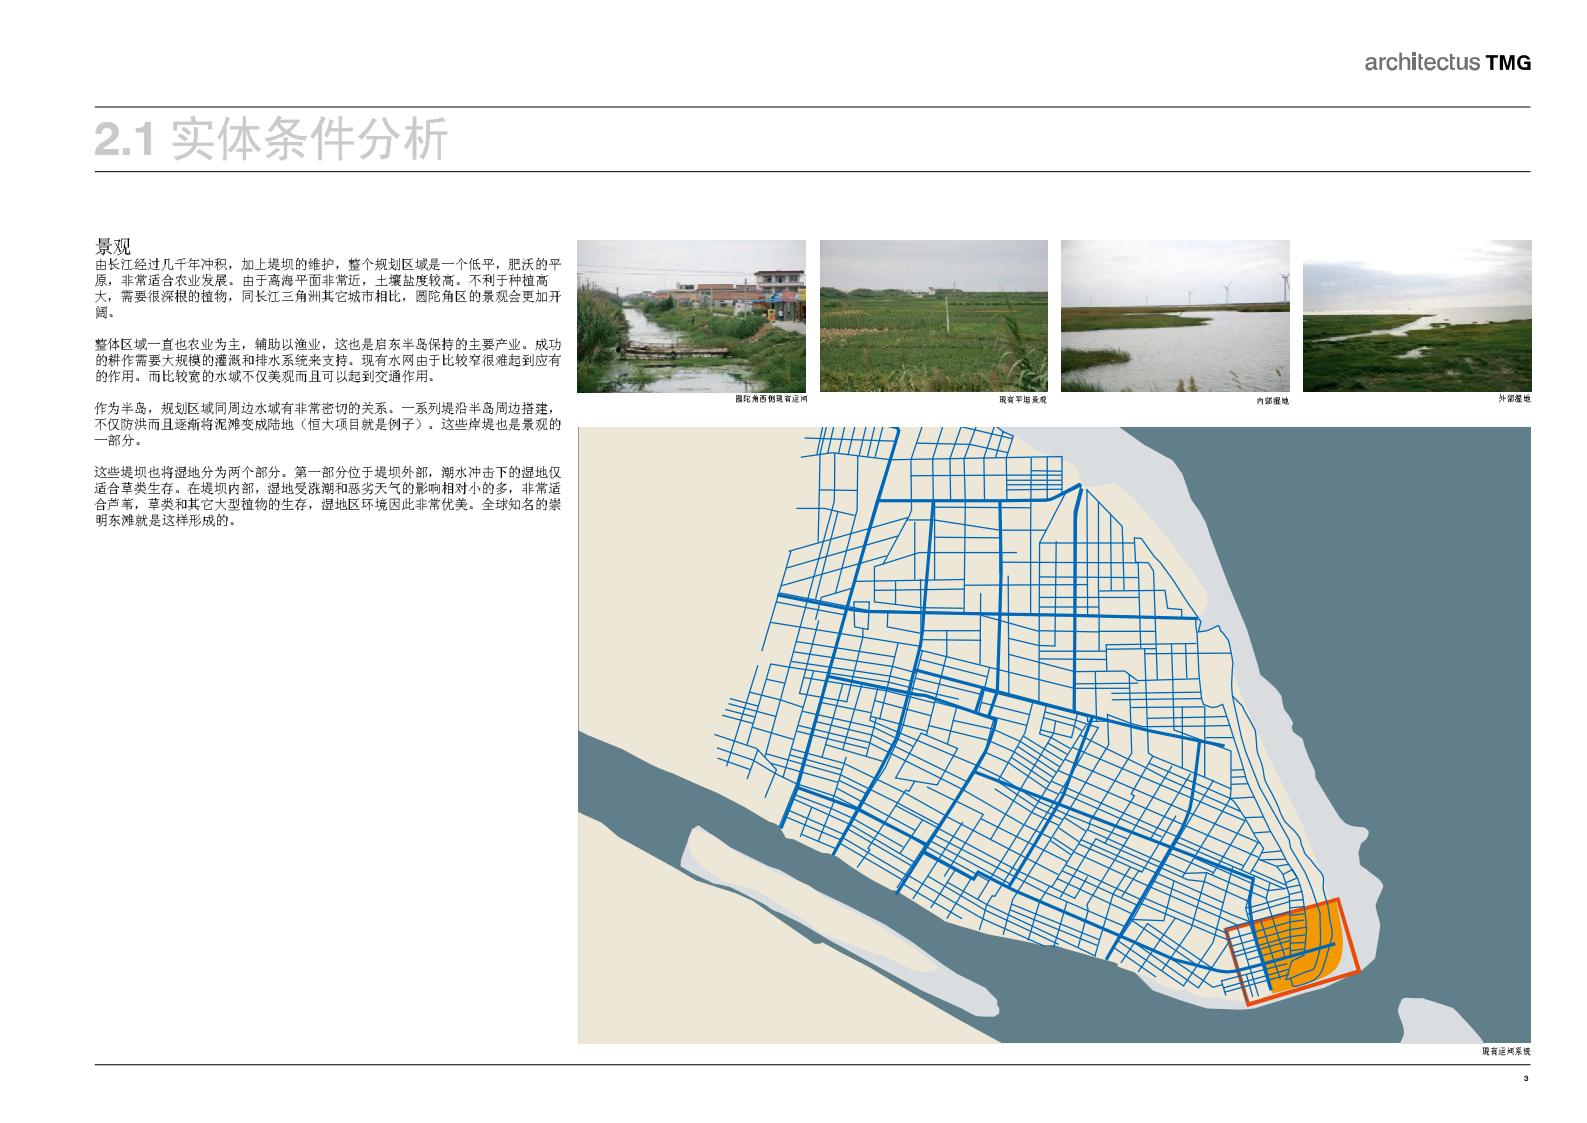Screen dimensions: 1587x1123
Task: Click the map caption '现有运河系统'
Action: tap(1506, 1052)
